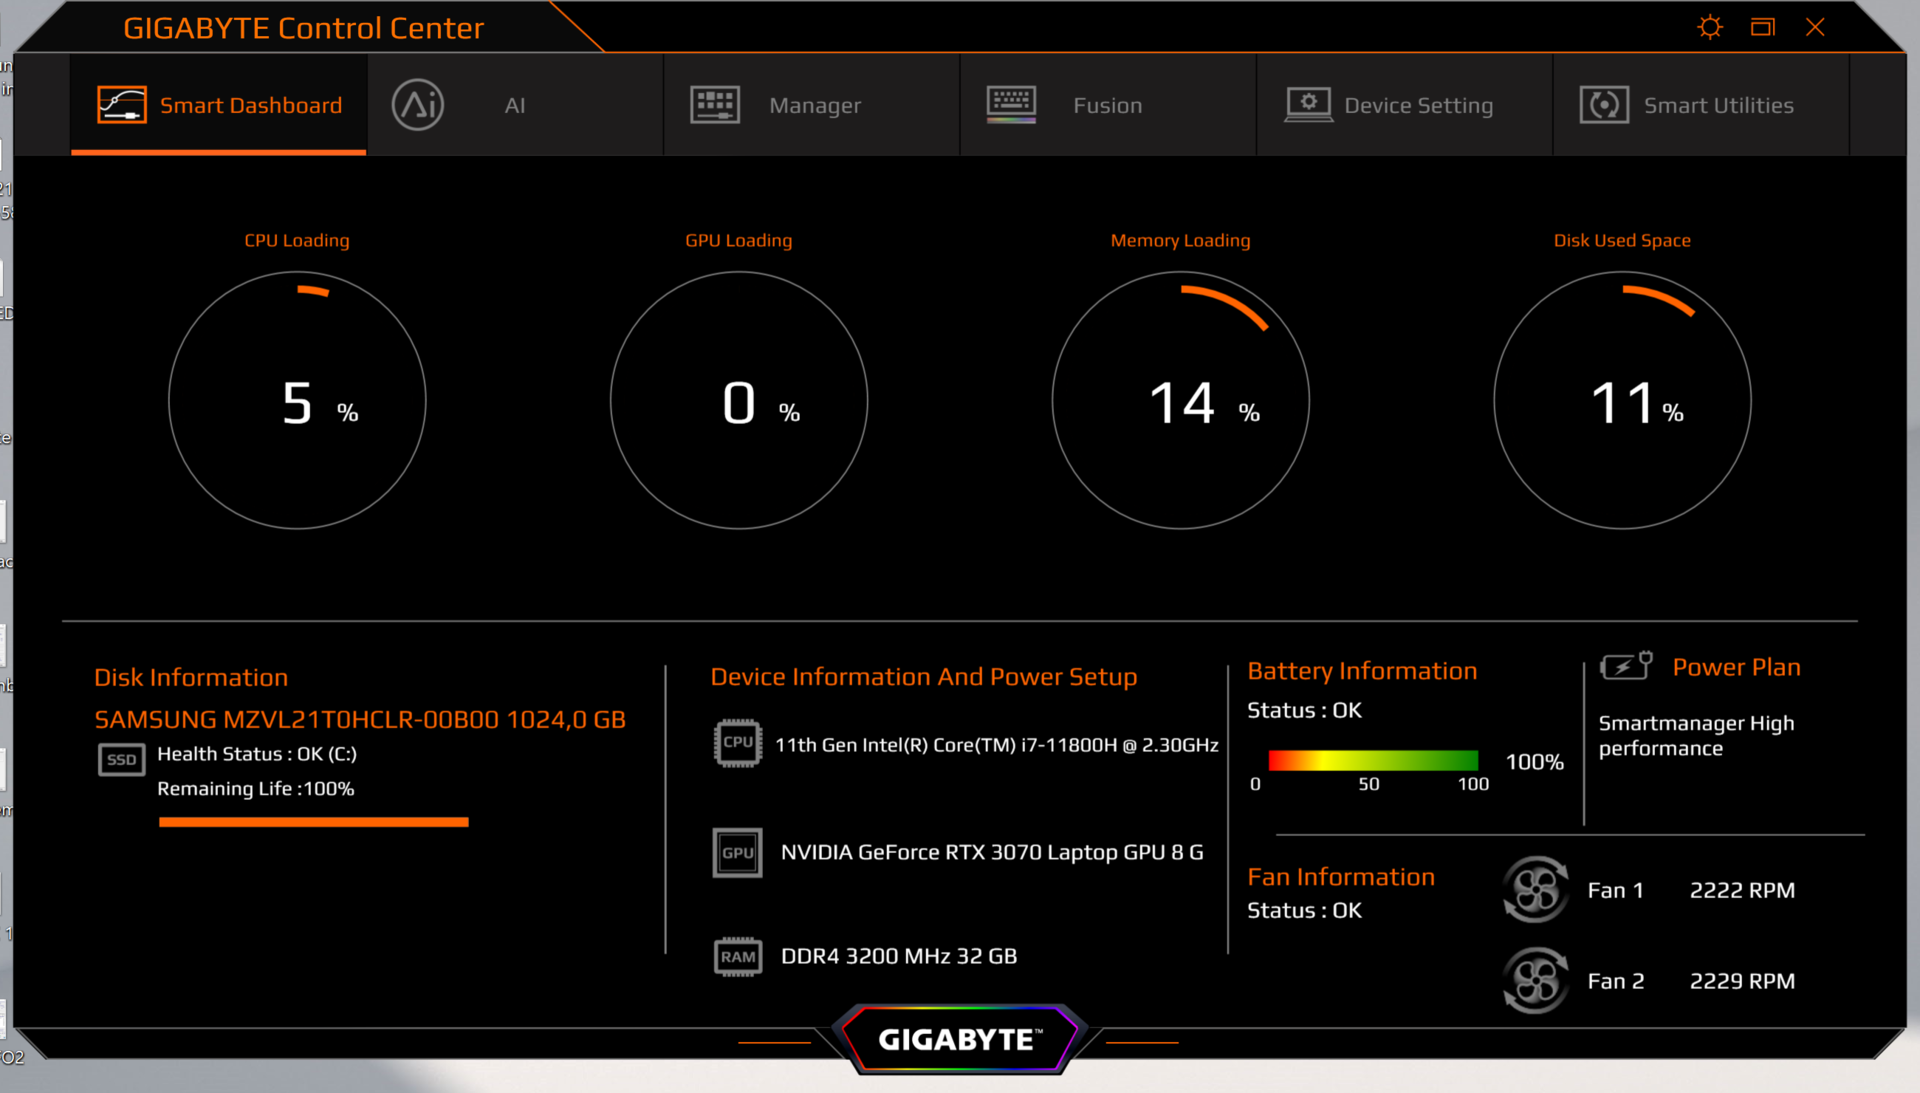This screenshot has height=1093, width=1920.
Task: Click the 2229 RPM value
Action: pos(1742,981)
